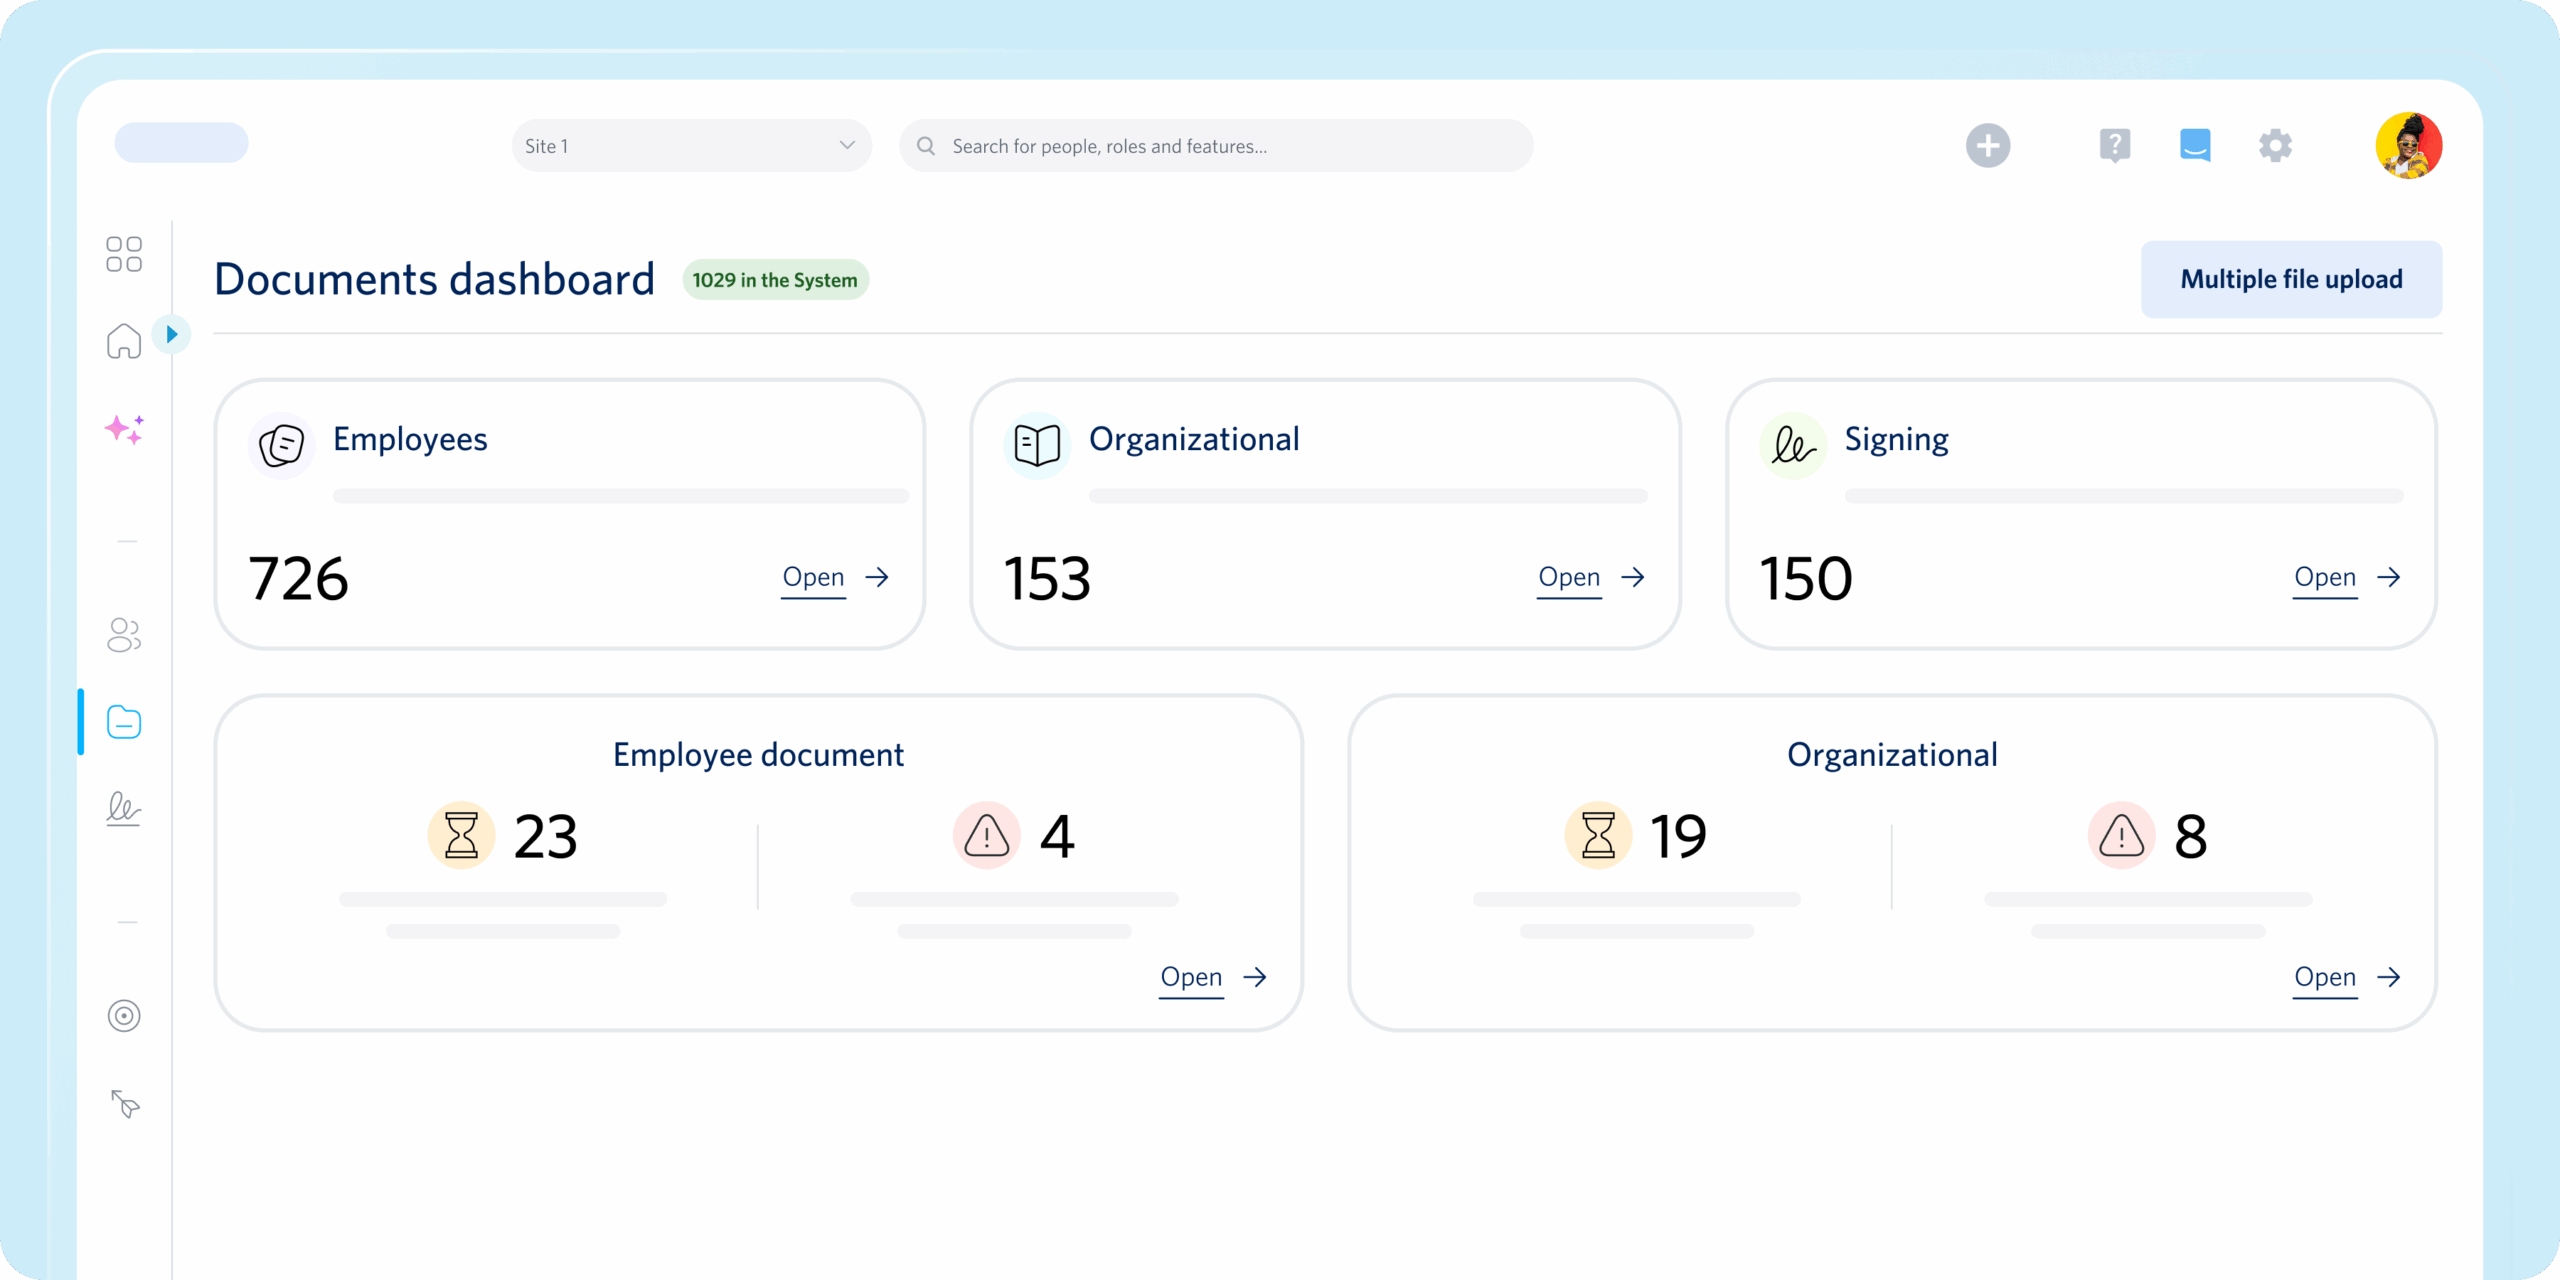Open the Employees documents link

(813, 577)
